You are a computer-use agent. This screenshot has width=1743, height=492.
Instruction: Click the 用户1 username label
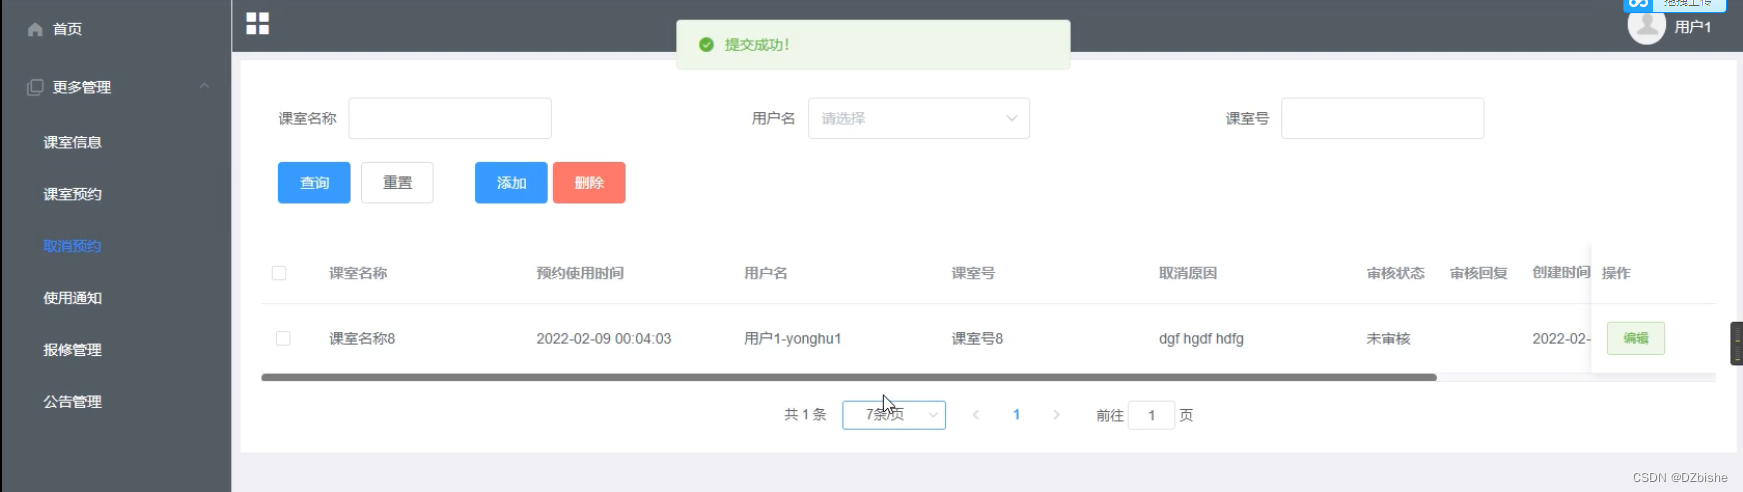point(1693,27)
